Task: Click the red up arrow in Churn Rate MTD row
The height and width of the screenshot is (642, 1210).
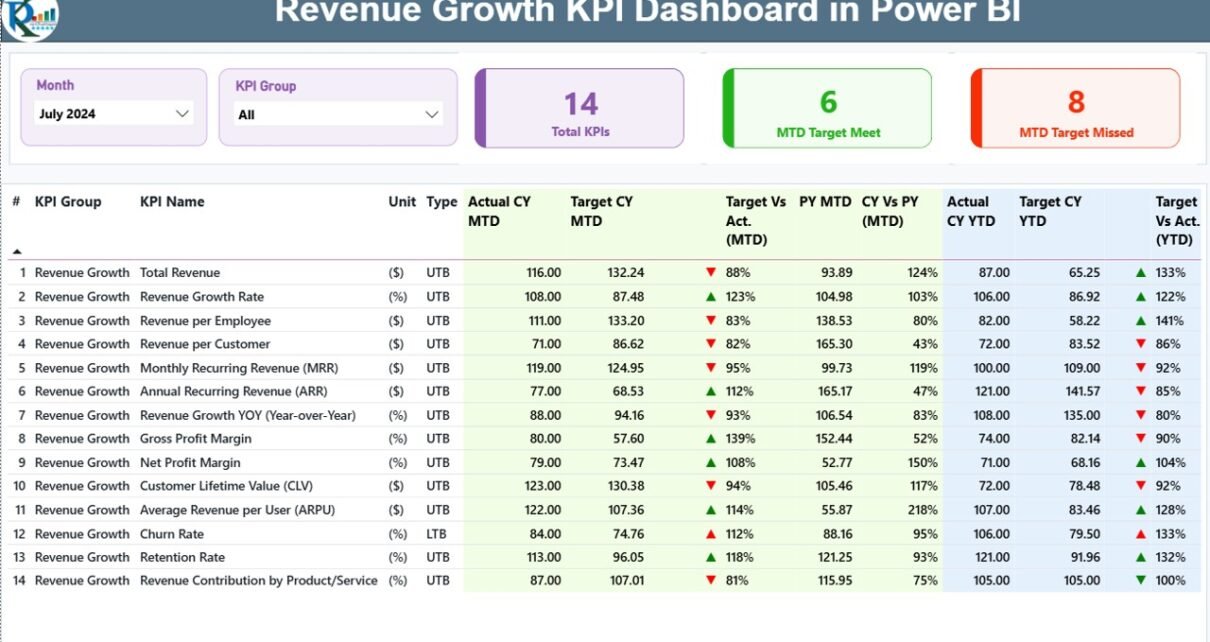Action: tap(711, 534)
